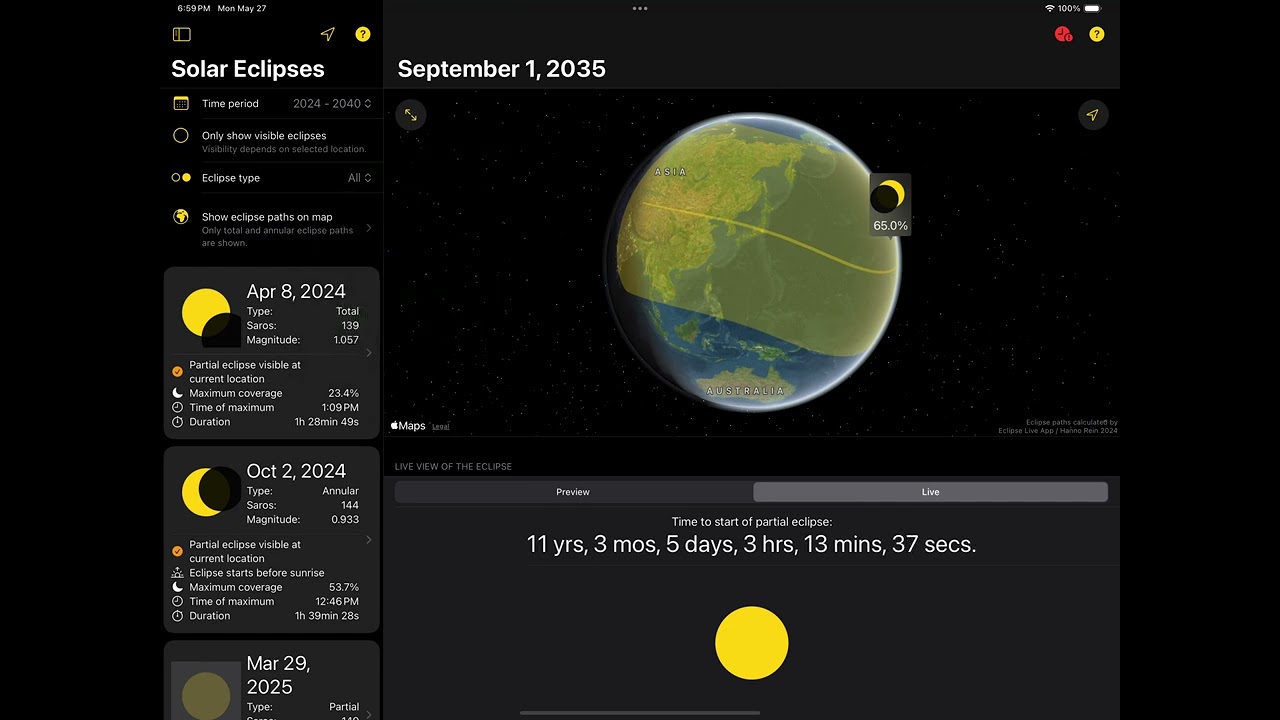Click the Saros 144 value
The width and height of the screenshot is (1280, 720).
tap(349, 506)
